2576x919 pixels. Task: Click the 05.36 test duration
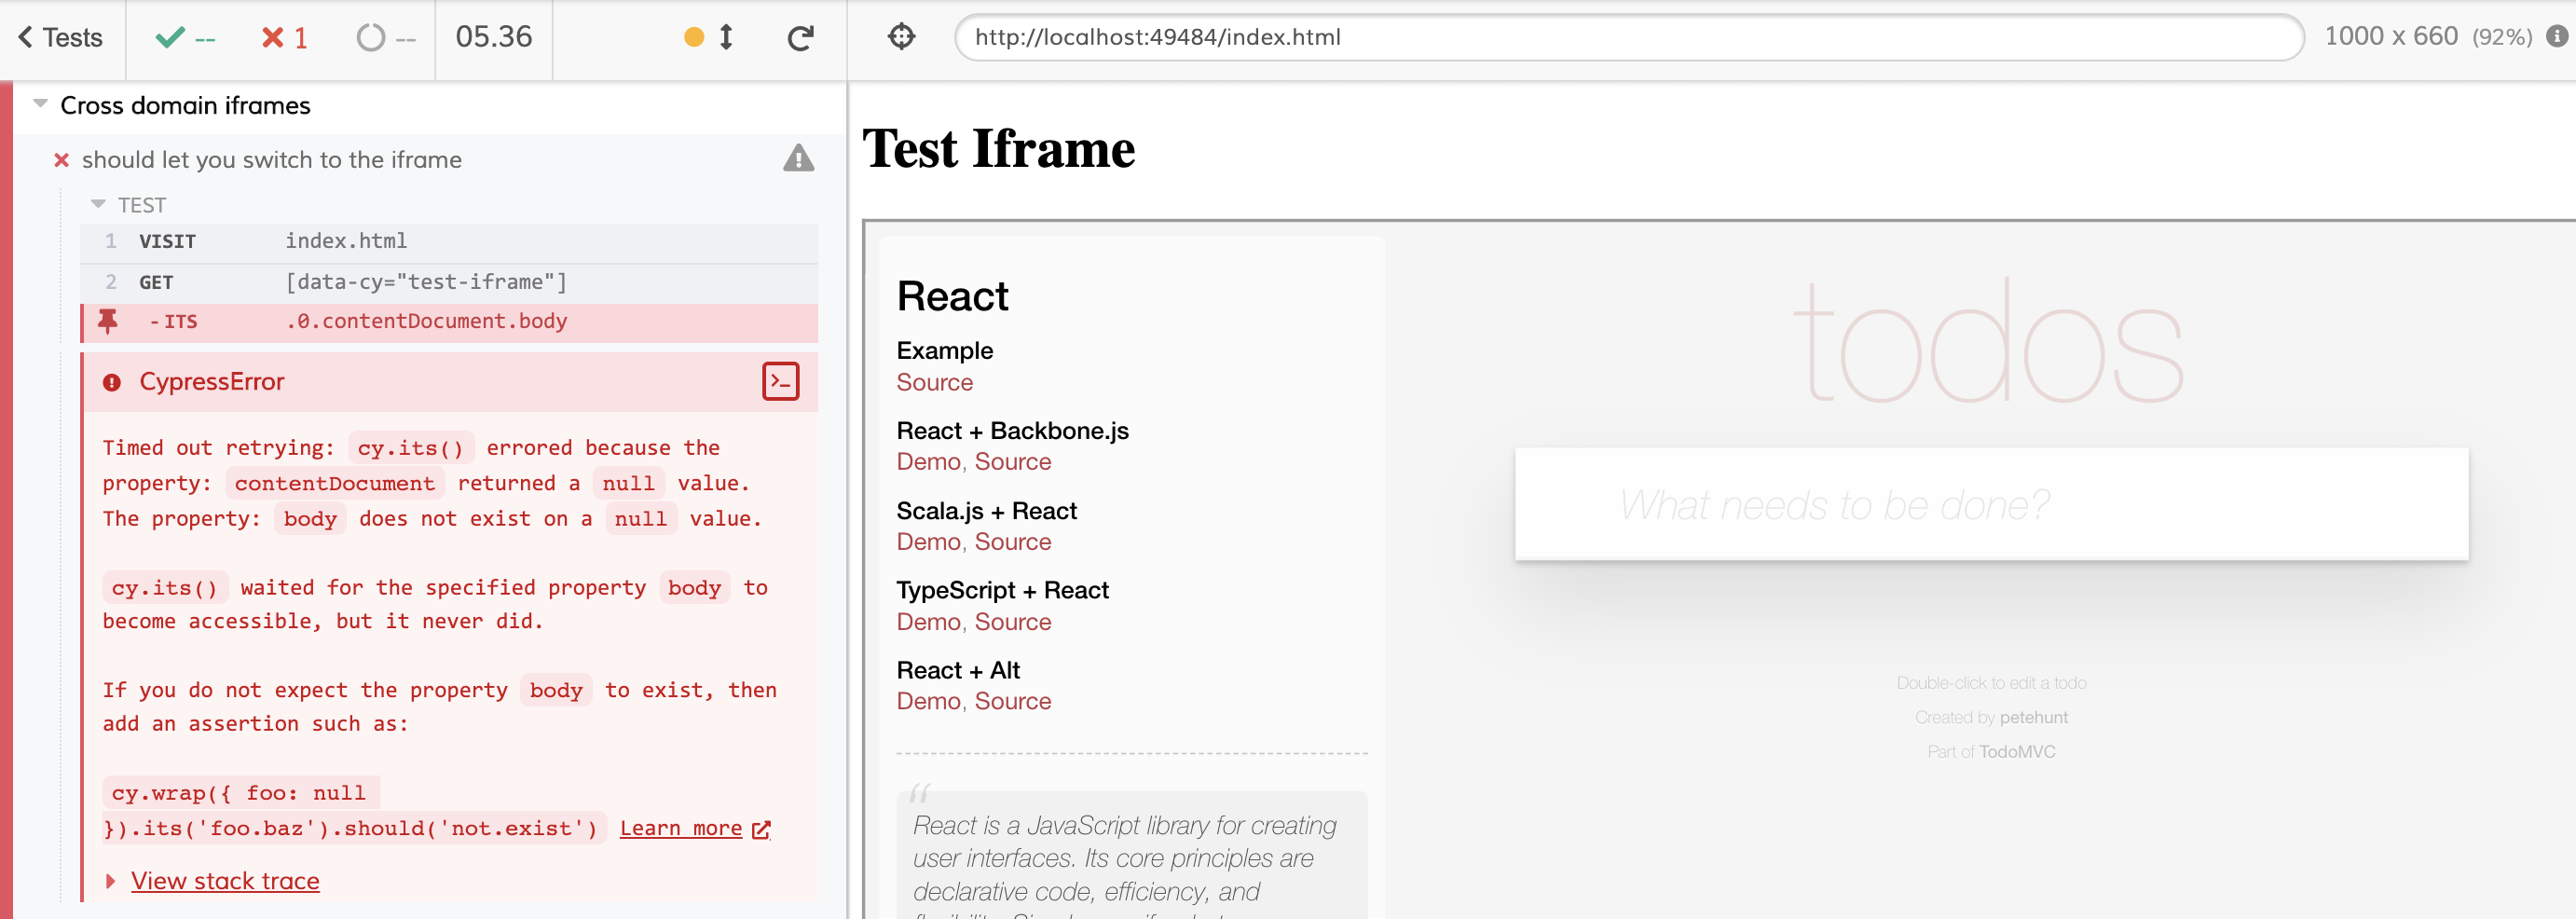(494, 37)
